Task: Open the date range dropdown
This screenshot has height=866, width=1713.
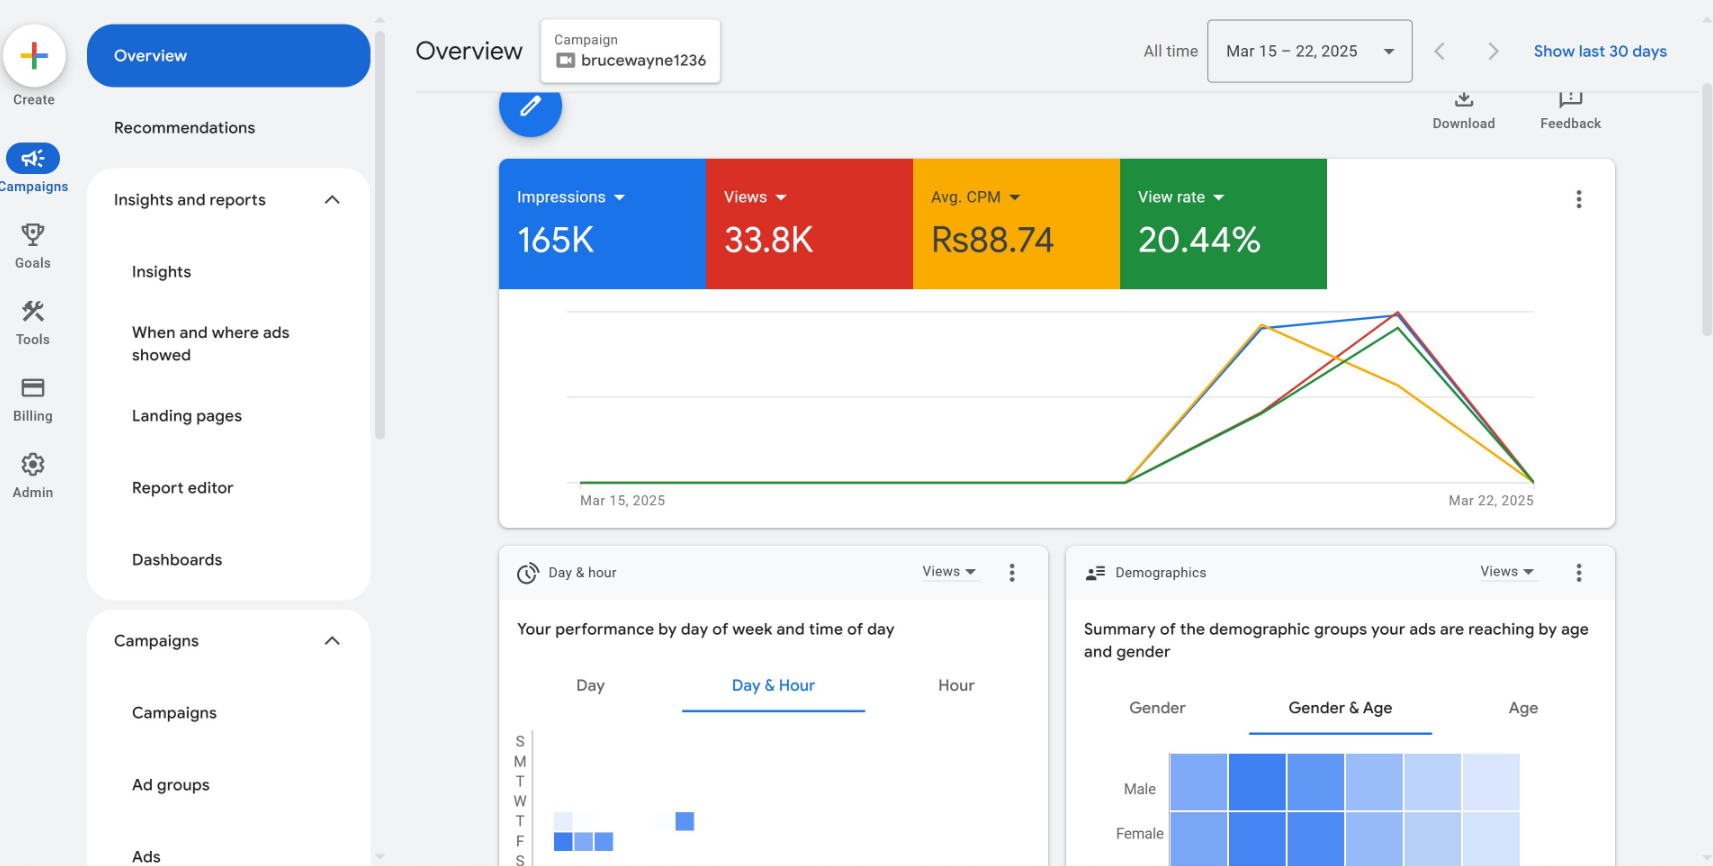Action: pos(1309,51)
